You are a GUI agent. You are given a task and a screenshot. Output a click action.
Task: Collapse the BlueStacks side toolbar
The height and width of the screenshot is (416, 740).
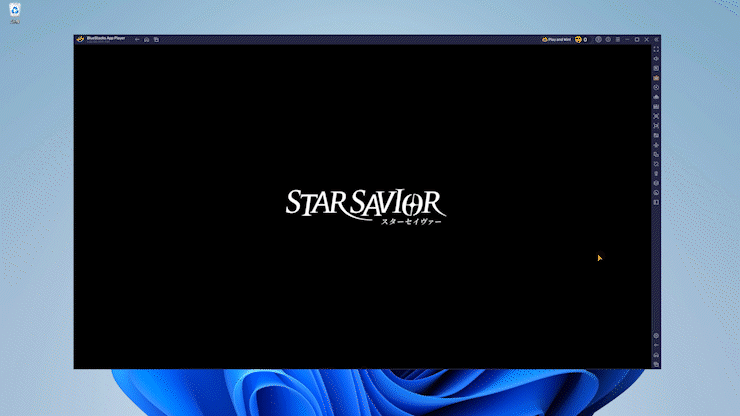656,40
